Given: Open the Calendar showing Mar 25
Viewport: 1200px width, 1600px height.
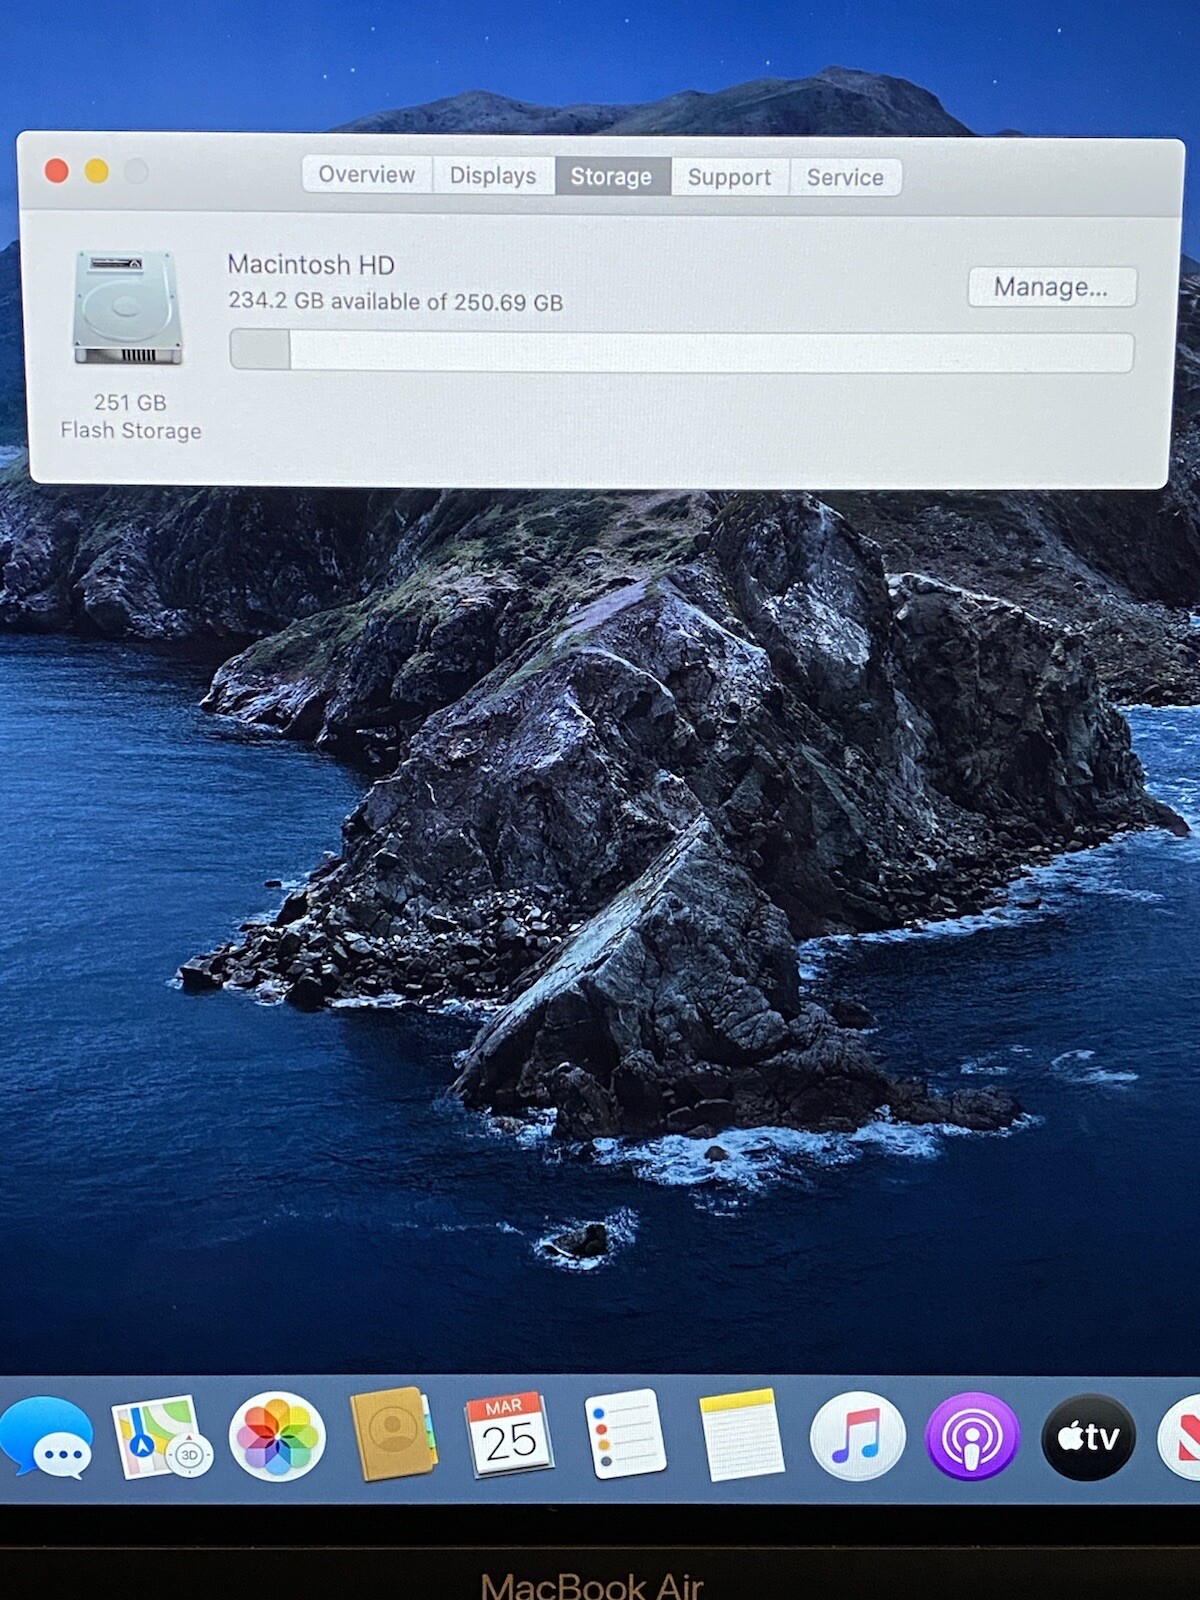Looking at the screenshot, I should [x=508, y=1434].
